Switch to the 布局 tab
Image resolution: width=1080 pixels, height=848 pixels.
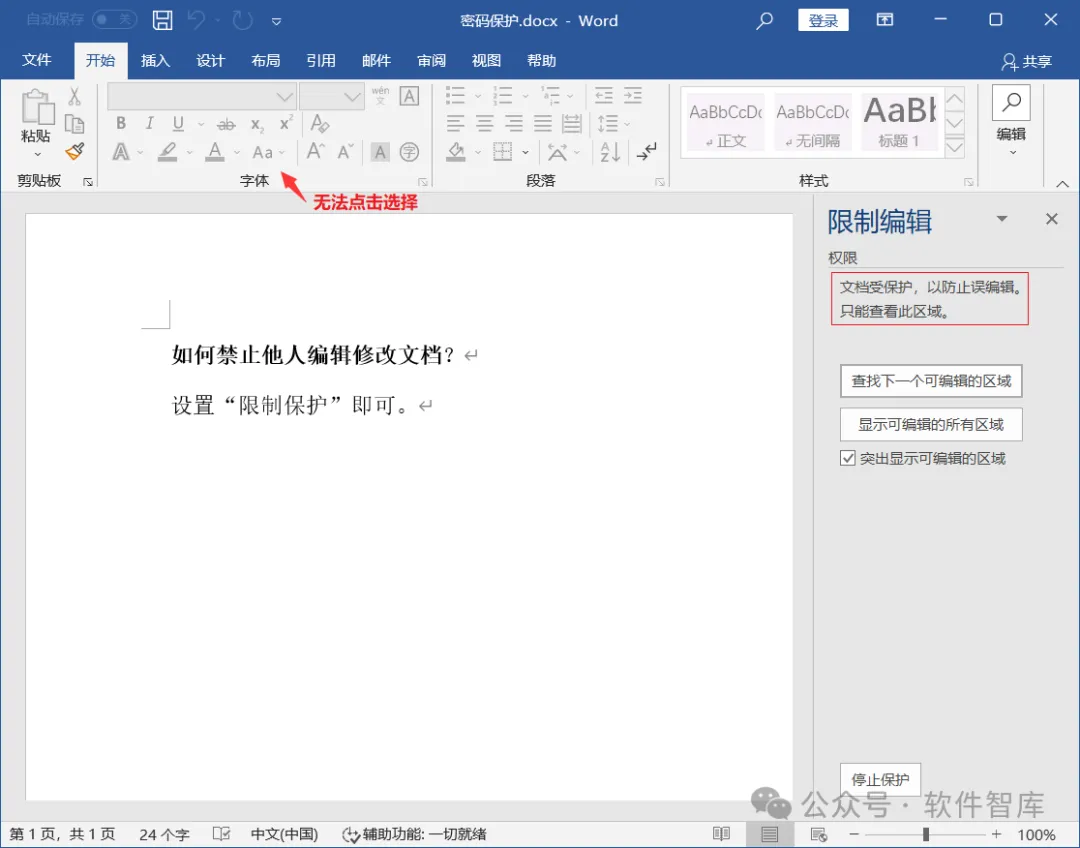click(265, 61)
